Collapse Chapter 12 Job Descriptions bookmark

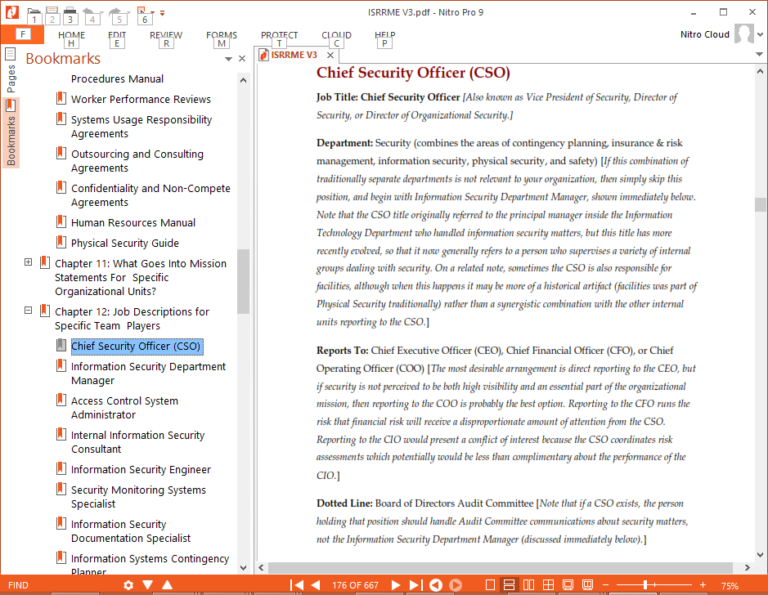click(28, 310)
